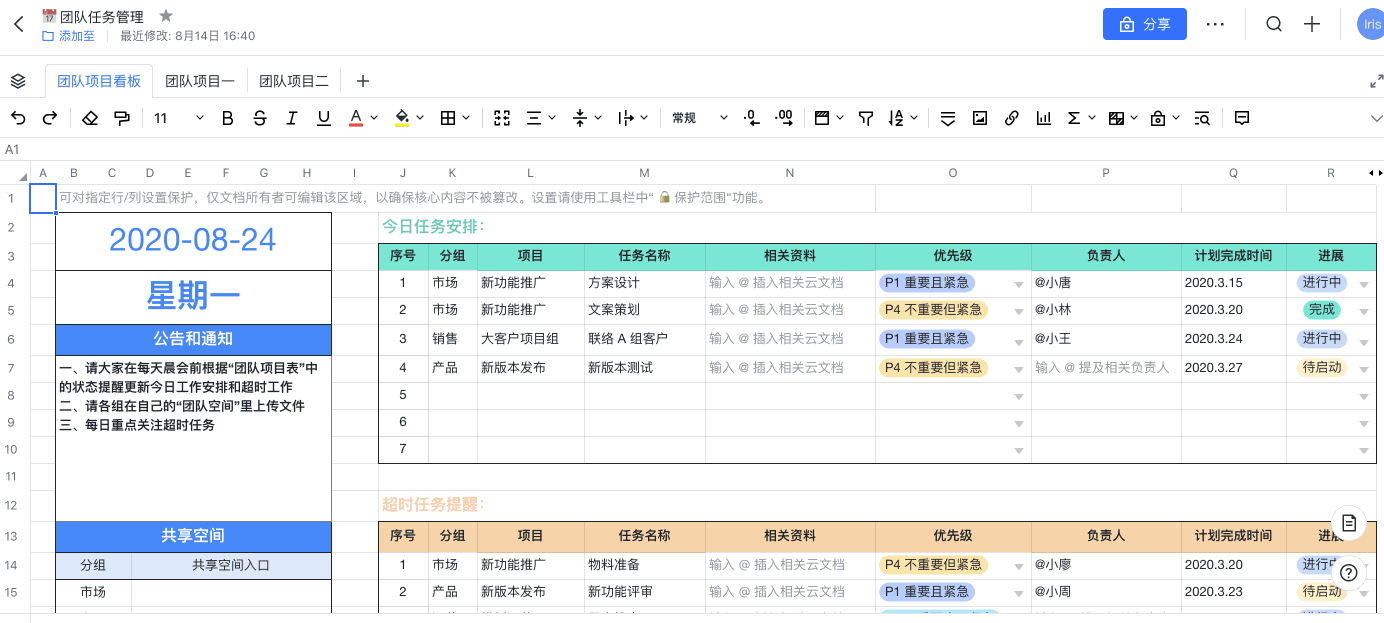
Task: Toggle bold formatting
Action: pos(227,118)
